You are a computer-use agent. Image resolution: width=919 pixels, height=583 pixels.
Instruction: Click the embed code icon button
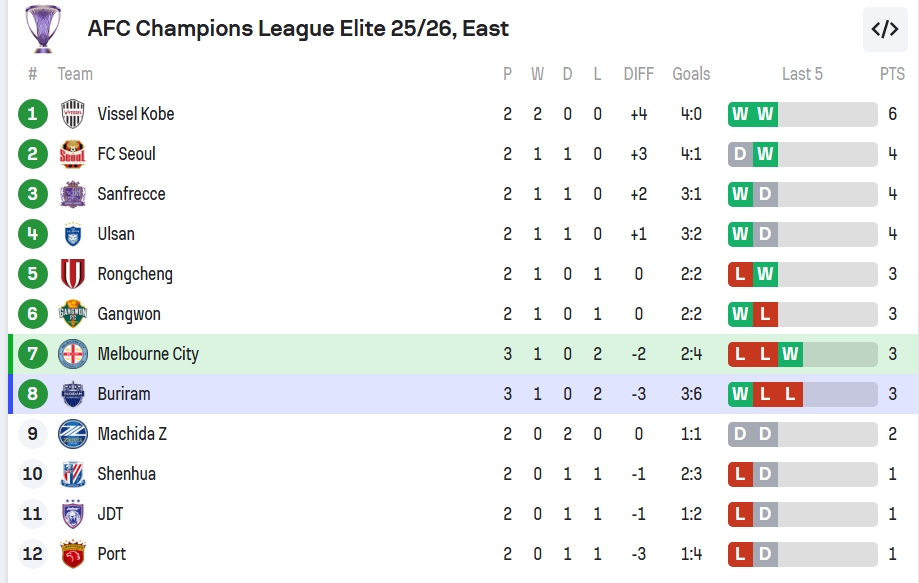tap(885, 29)
